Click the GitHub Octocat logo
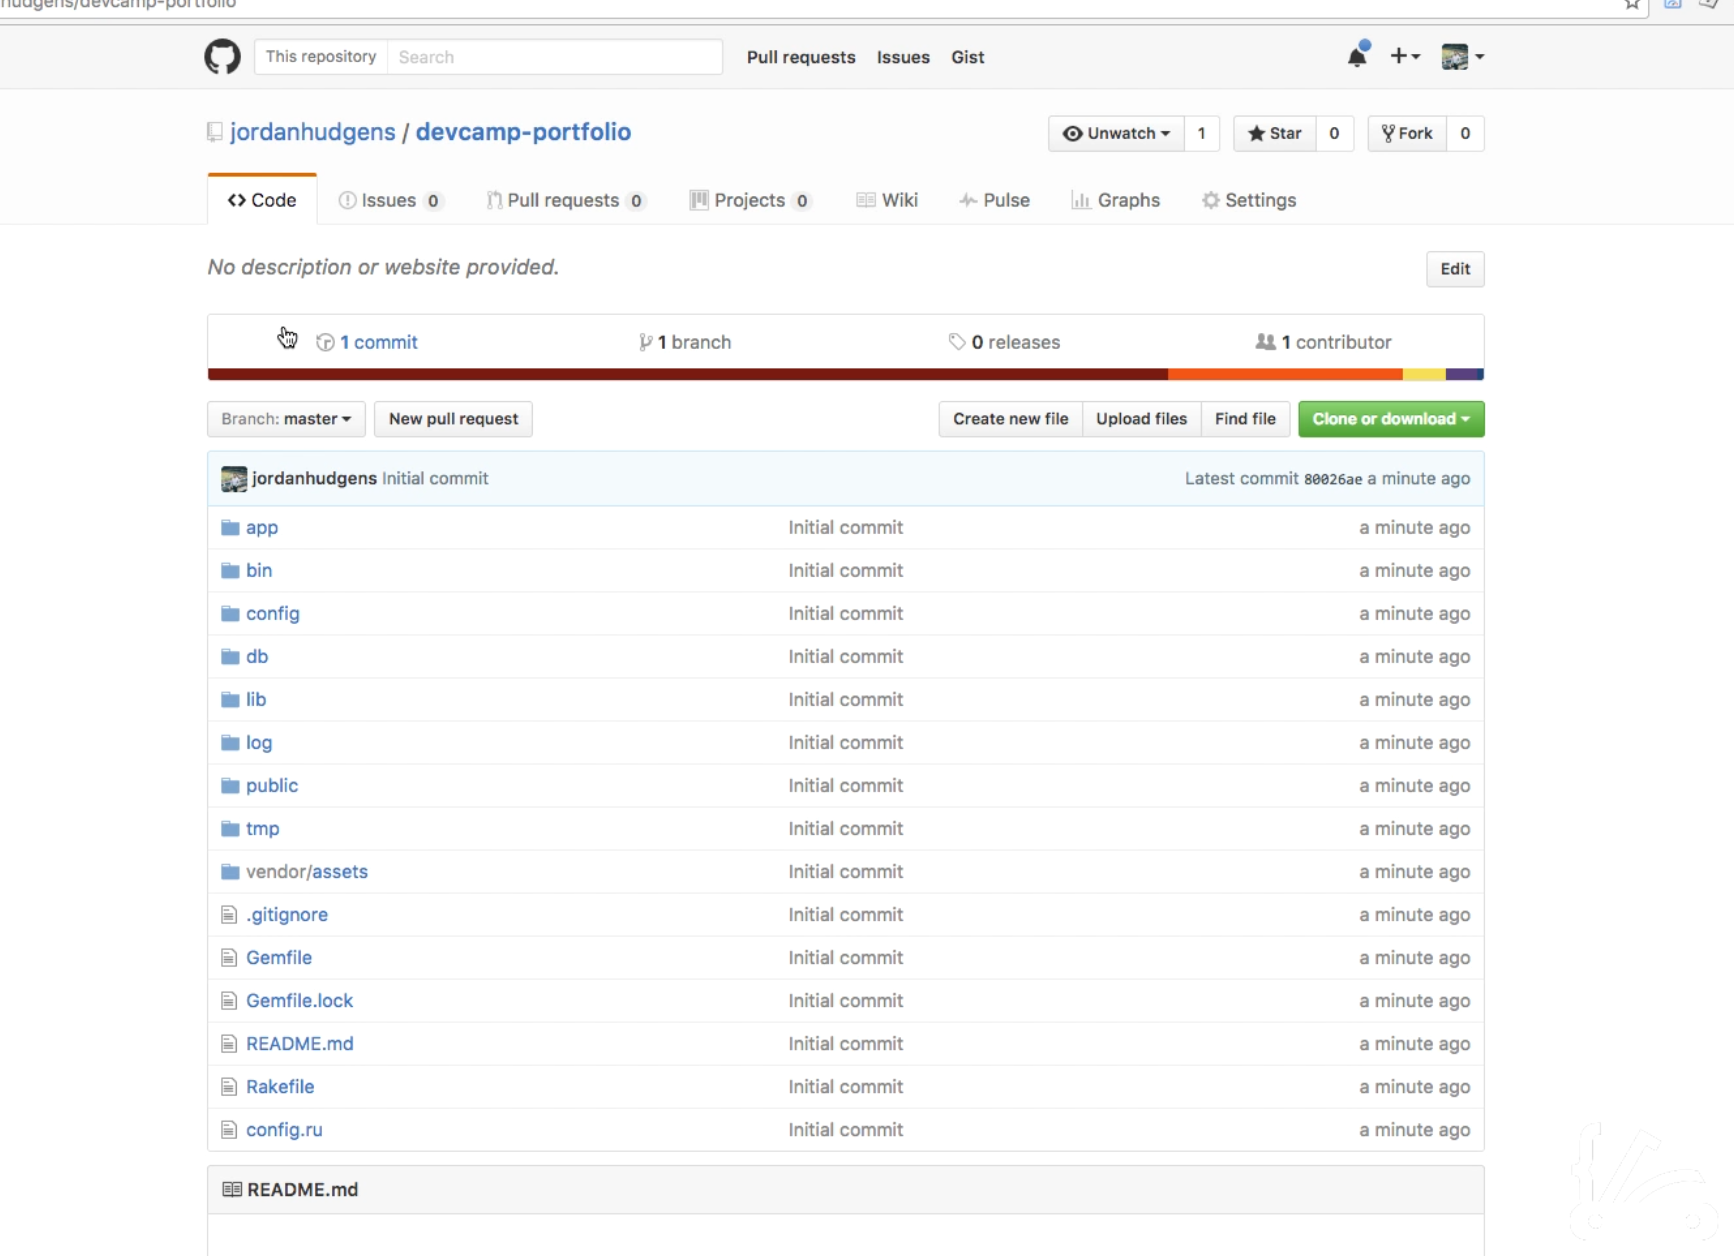This screenshot has height=1256, width=1734. coord(222,57)
